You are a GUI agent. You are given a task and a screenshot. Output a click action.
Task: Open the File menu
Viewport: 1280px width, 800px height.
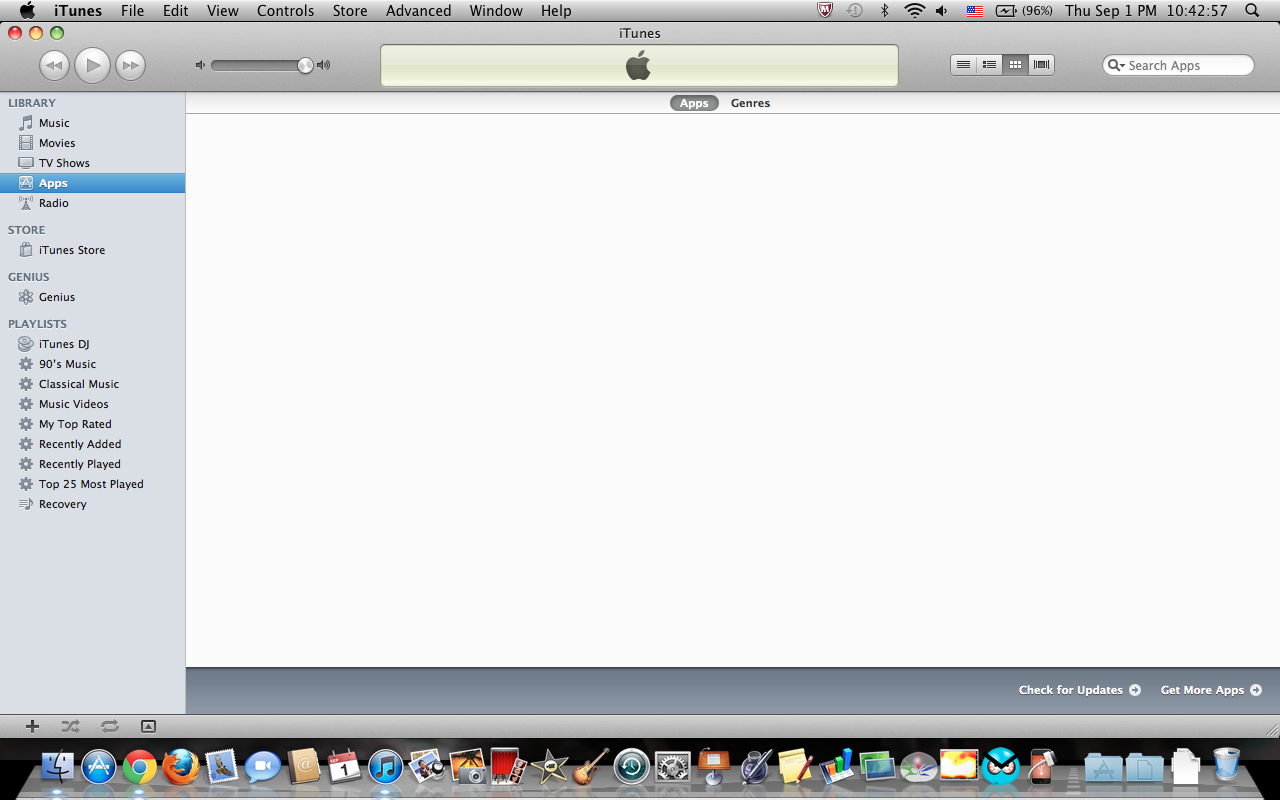pos(132,11)
